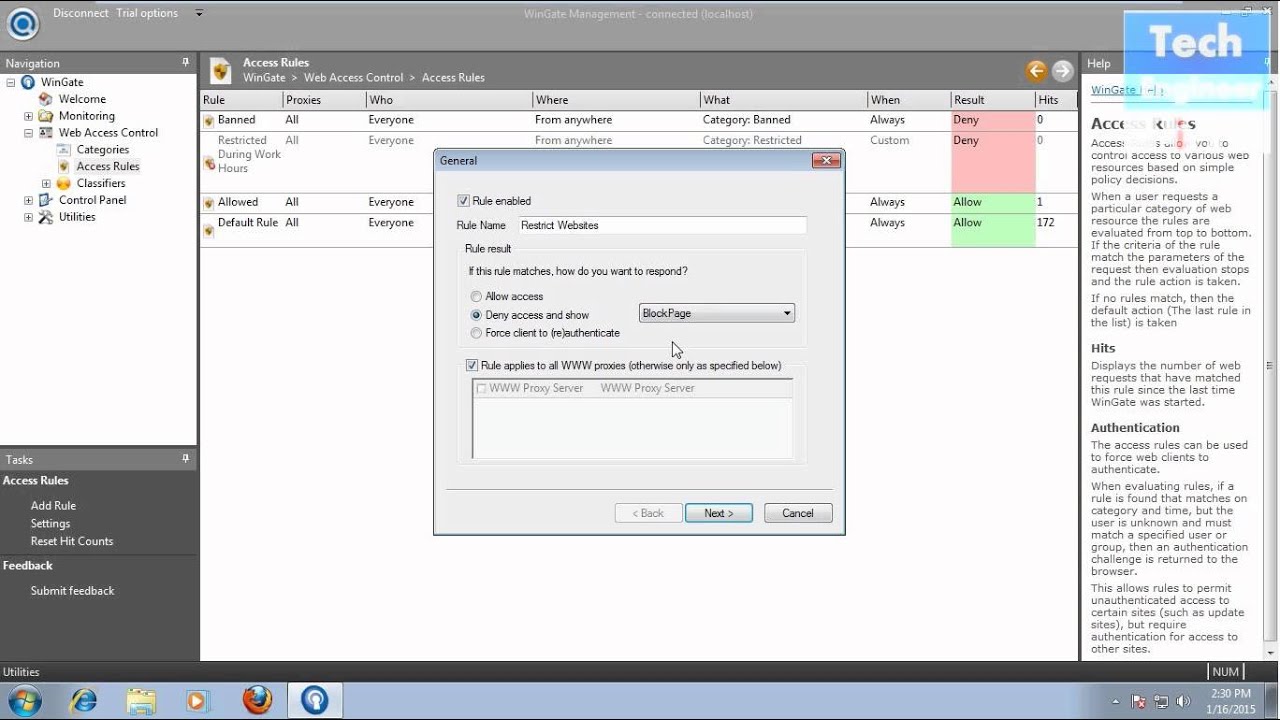This screenshot has width=1280, height=720.
Task: Open Windows Explorer from taskbar
Action: coord(141,700)
